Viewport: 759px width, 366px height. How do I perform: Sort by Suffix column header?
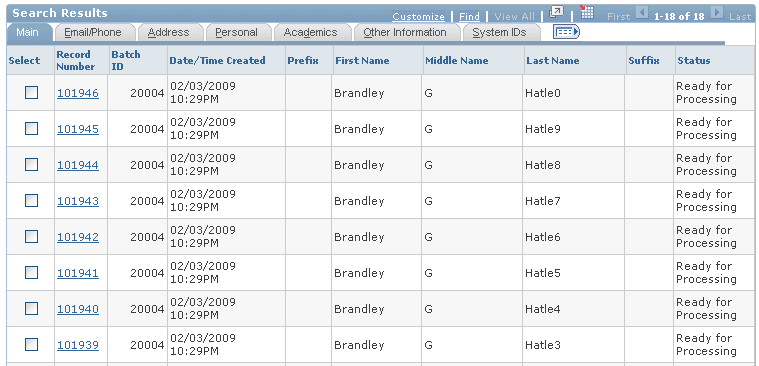[644, 61]
